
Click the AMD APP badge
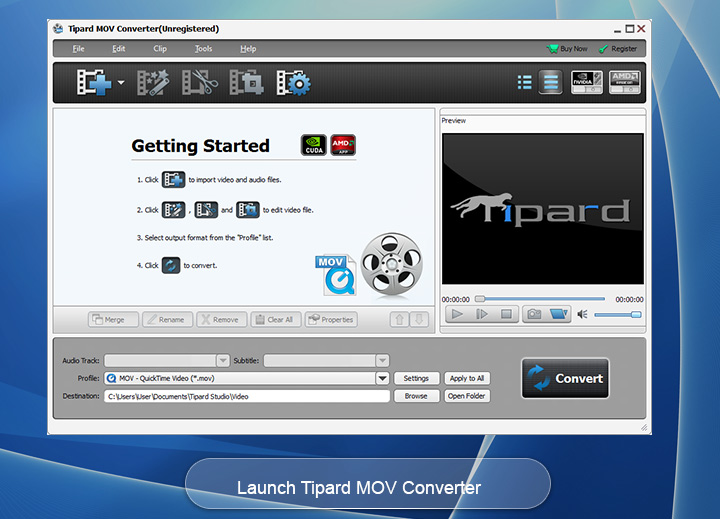[x=343, y=145]
